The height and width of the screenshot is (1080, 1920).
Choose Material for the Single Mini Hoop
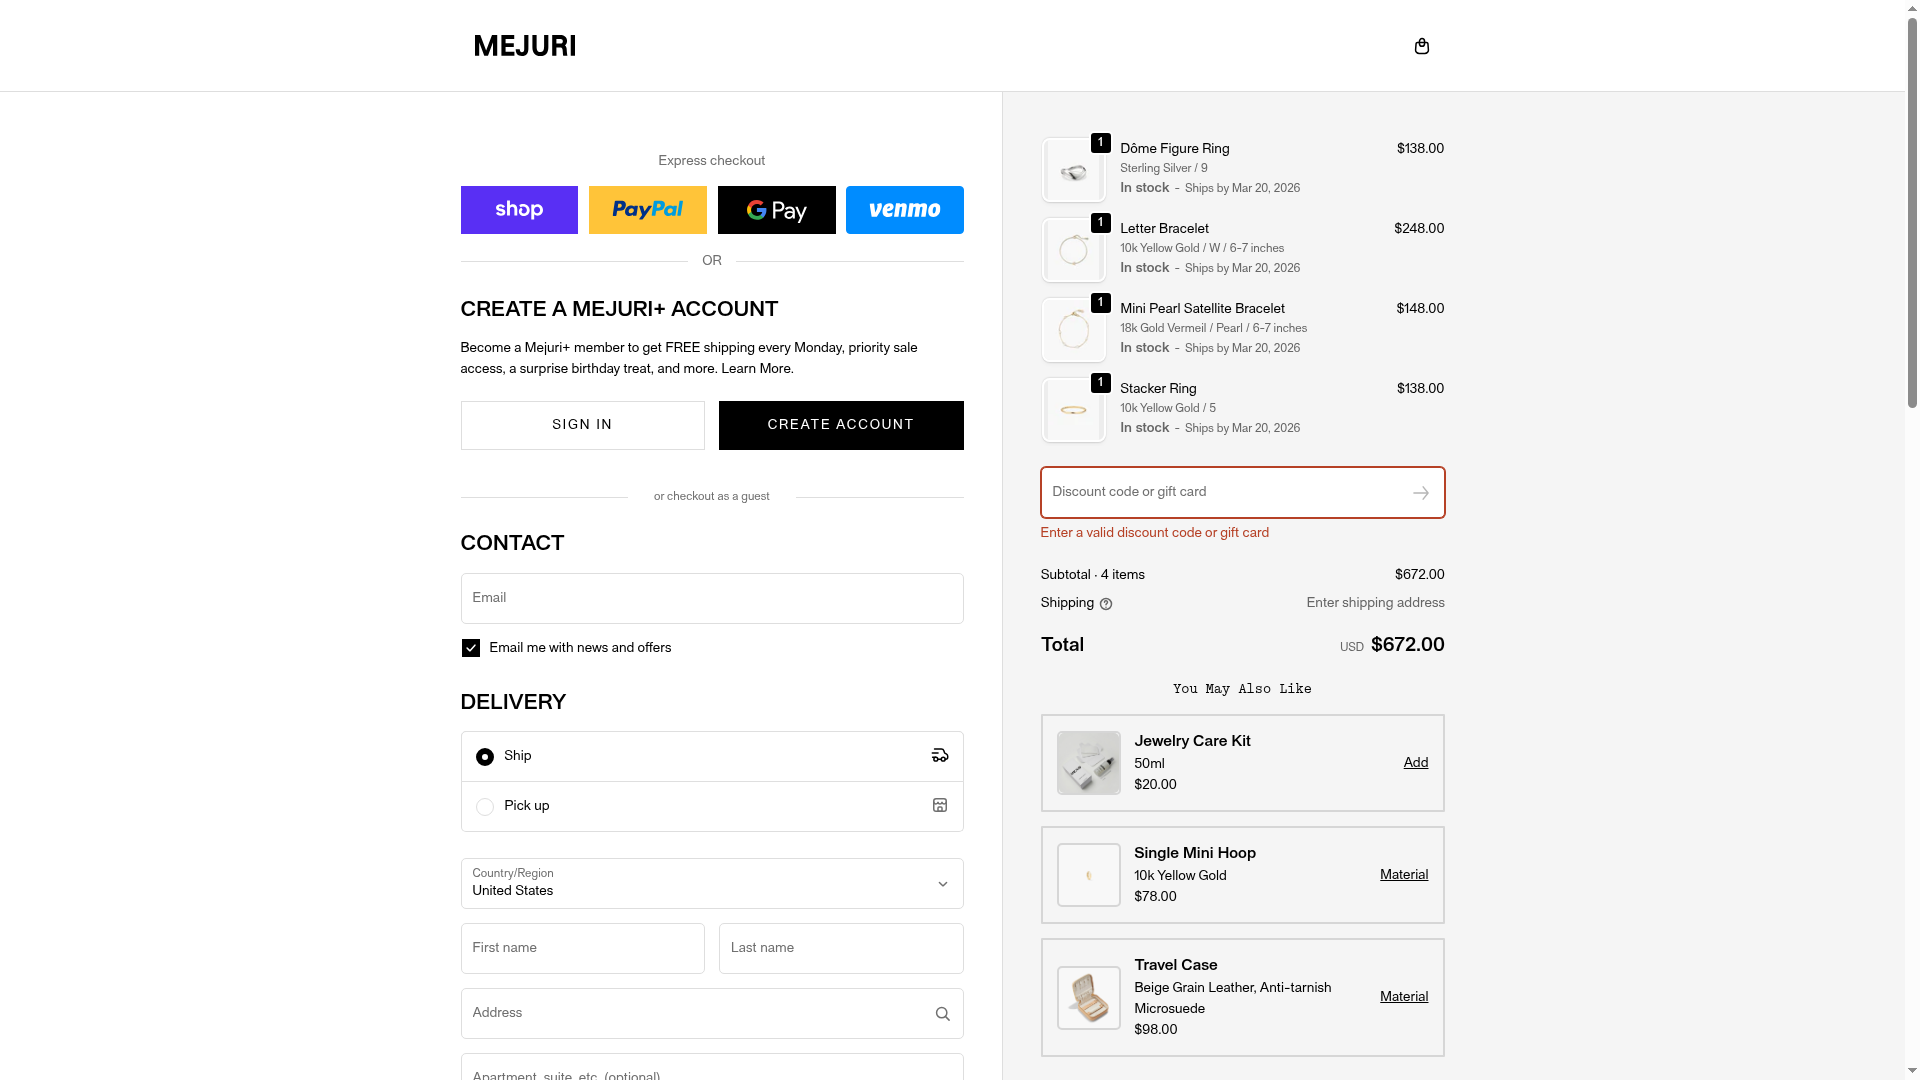[1403, 875]
